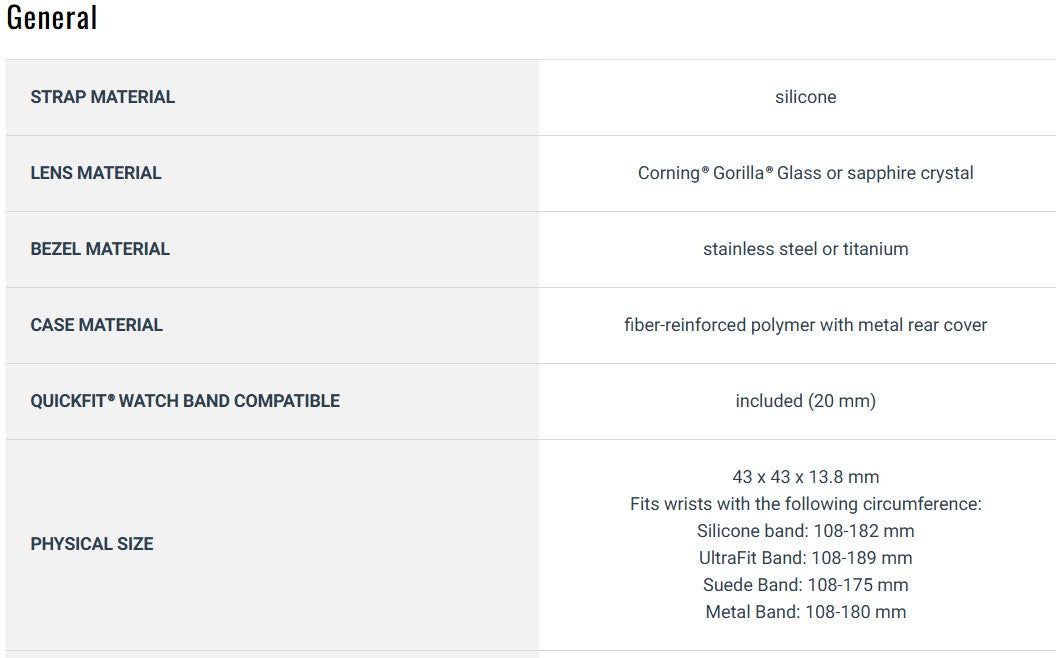Viewport: 1056px width, 658px height.
Task: Click the silicone strap material value
Action: coord(805,97)
